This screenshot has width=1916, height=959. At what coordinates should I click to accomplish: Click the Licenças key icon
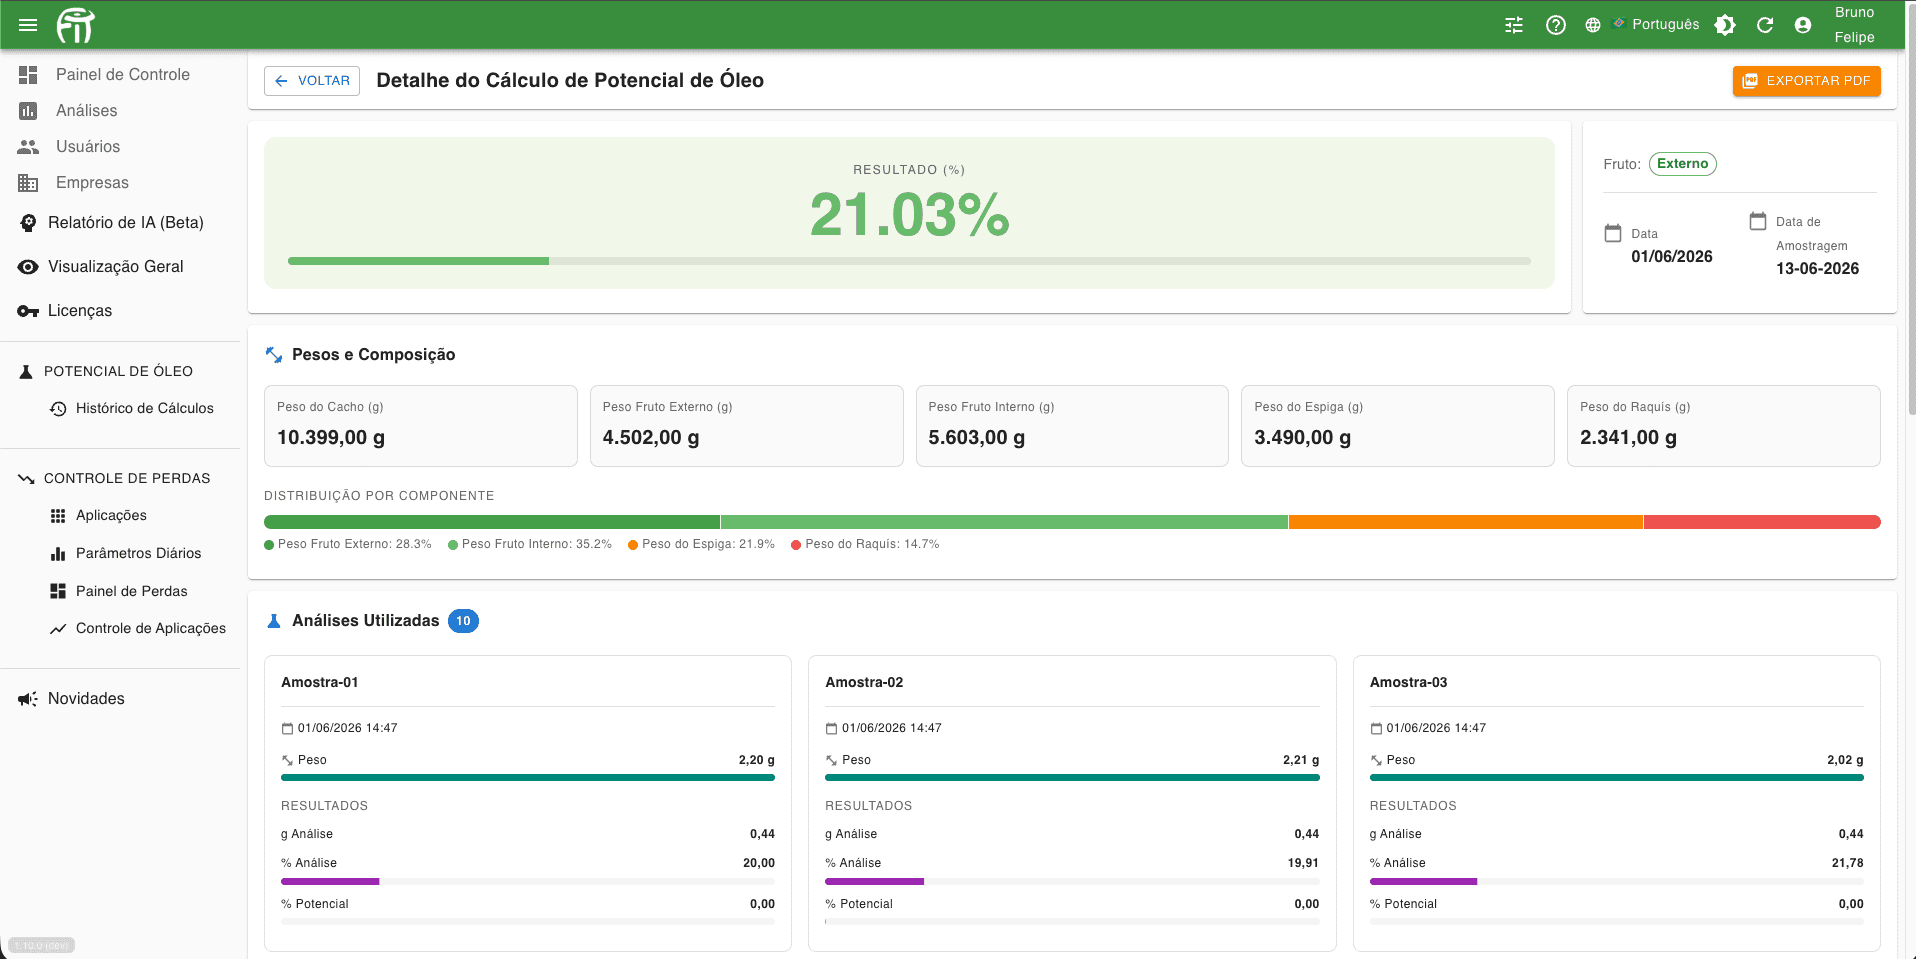(28, 311)
